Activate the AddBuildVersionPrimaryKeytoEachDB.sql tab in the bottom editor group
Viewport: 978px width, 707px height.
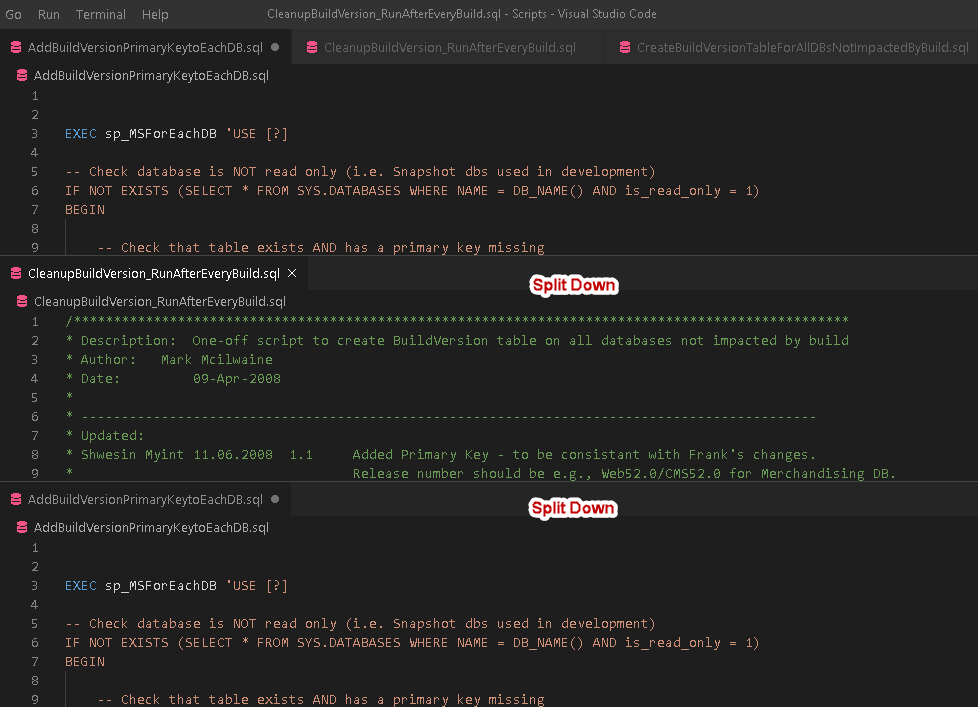pyautogui.click(x=145, y=500)
